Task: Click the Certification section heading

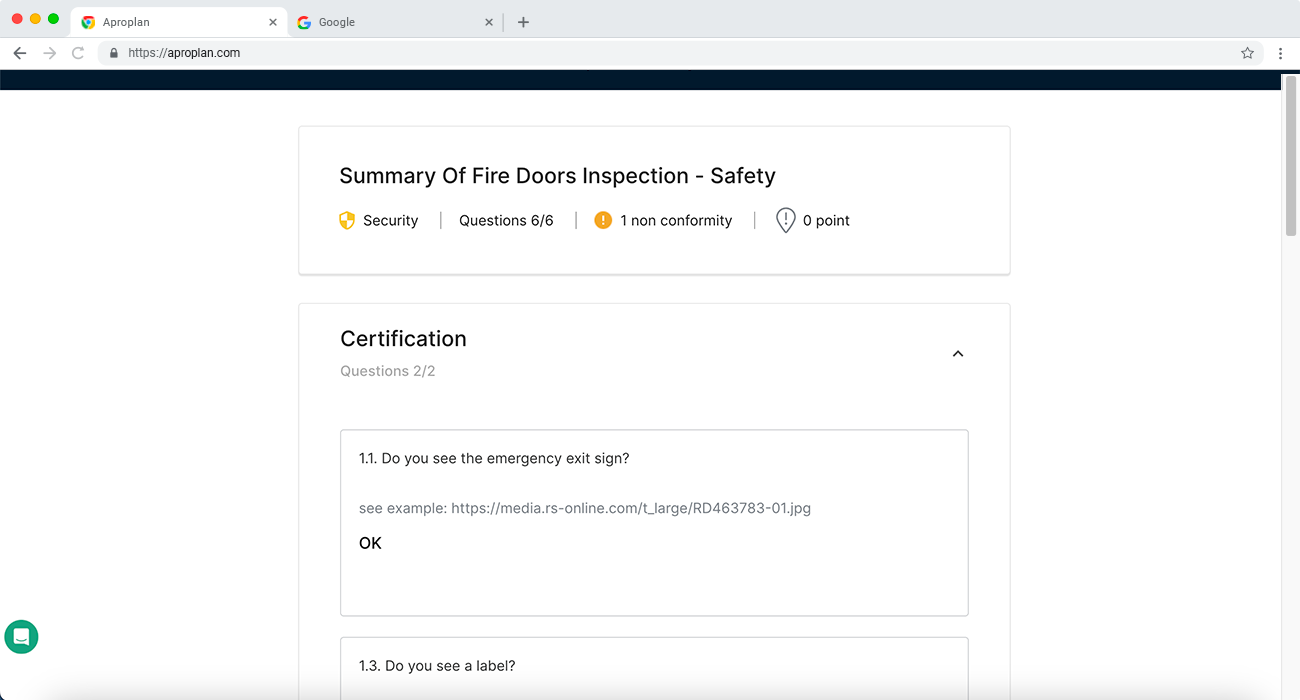Action: 403,339
